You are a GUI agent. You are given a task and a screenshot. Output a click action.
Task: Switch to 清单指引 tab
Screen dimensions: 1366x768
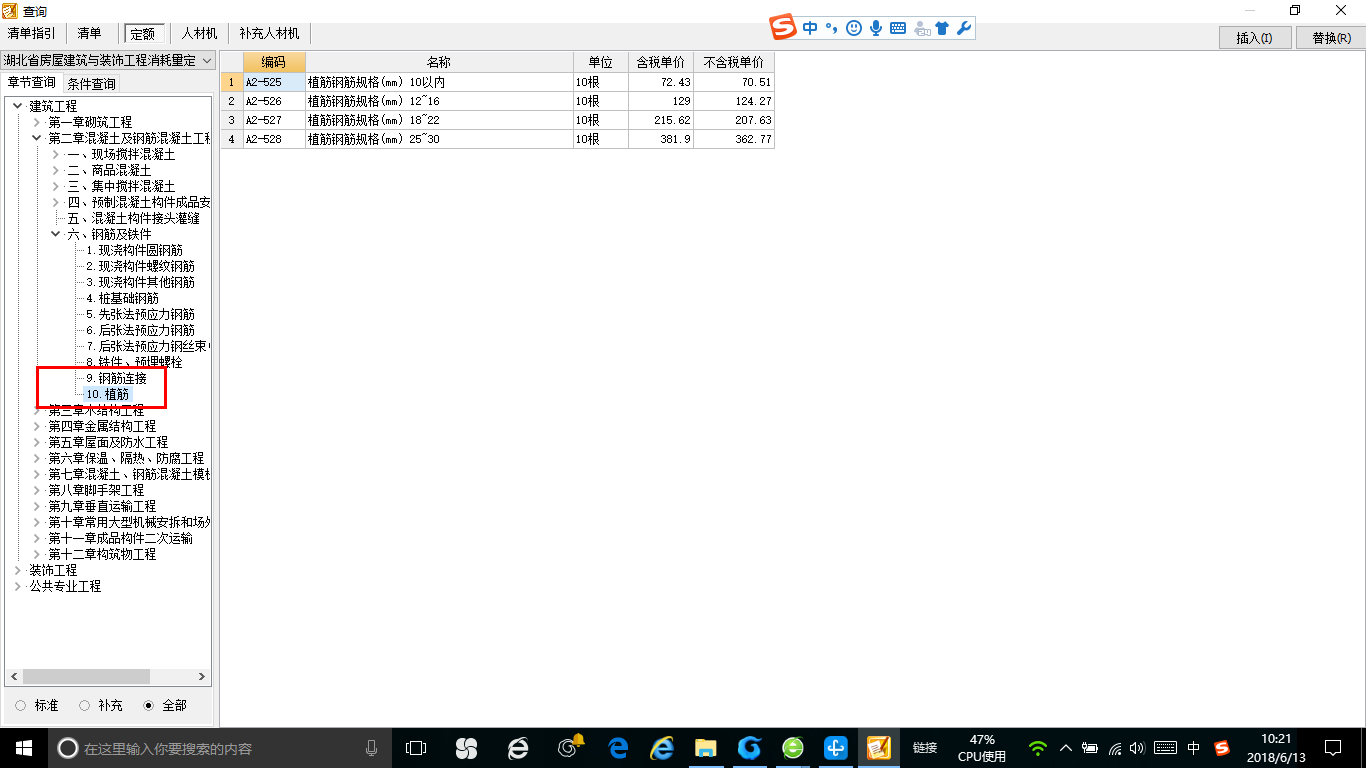point(32,33)
